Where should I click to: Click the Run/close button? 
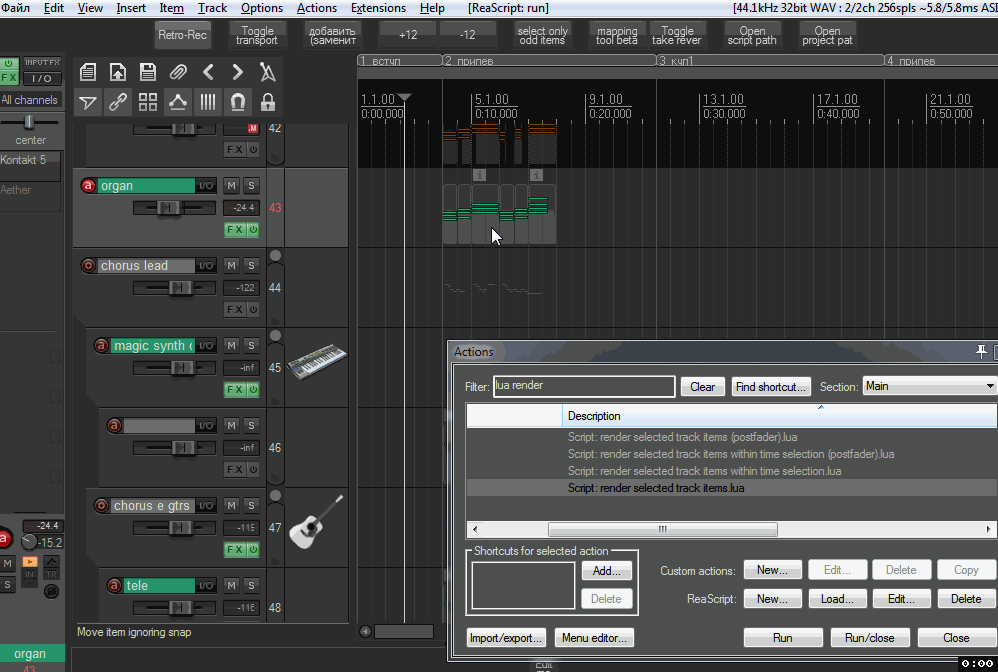click(868, 637)
